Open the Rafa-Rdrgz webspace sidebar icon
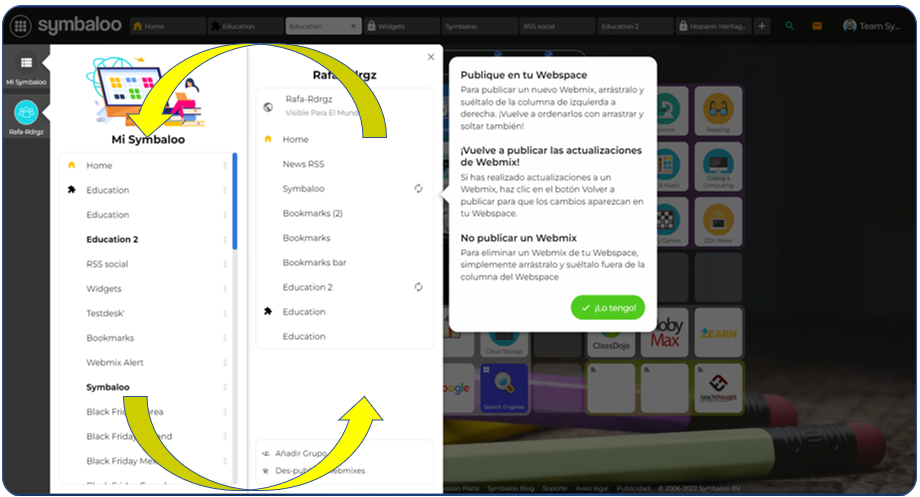The width and height of the screenshot is (920, 497). [x=26, y=112]
